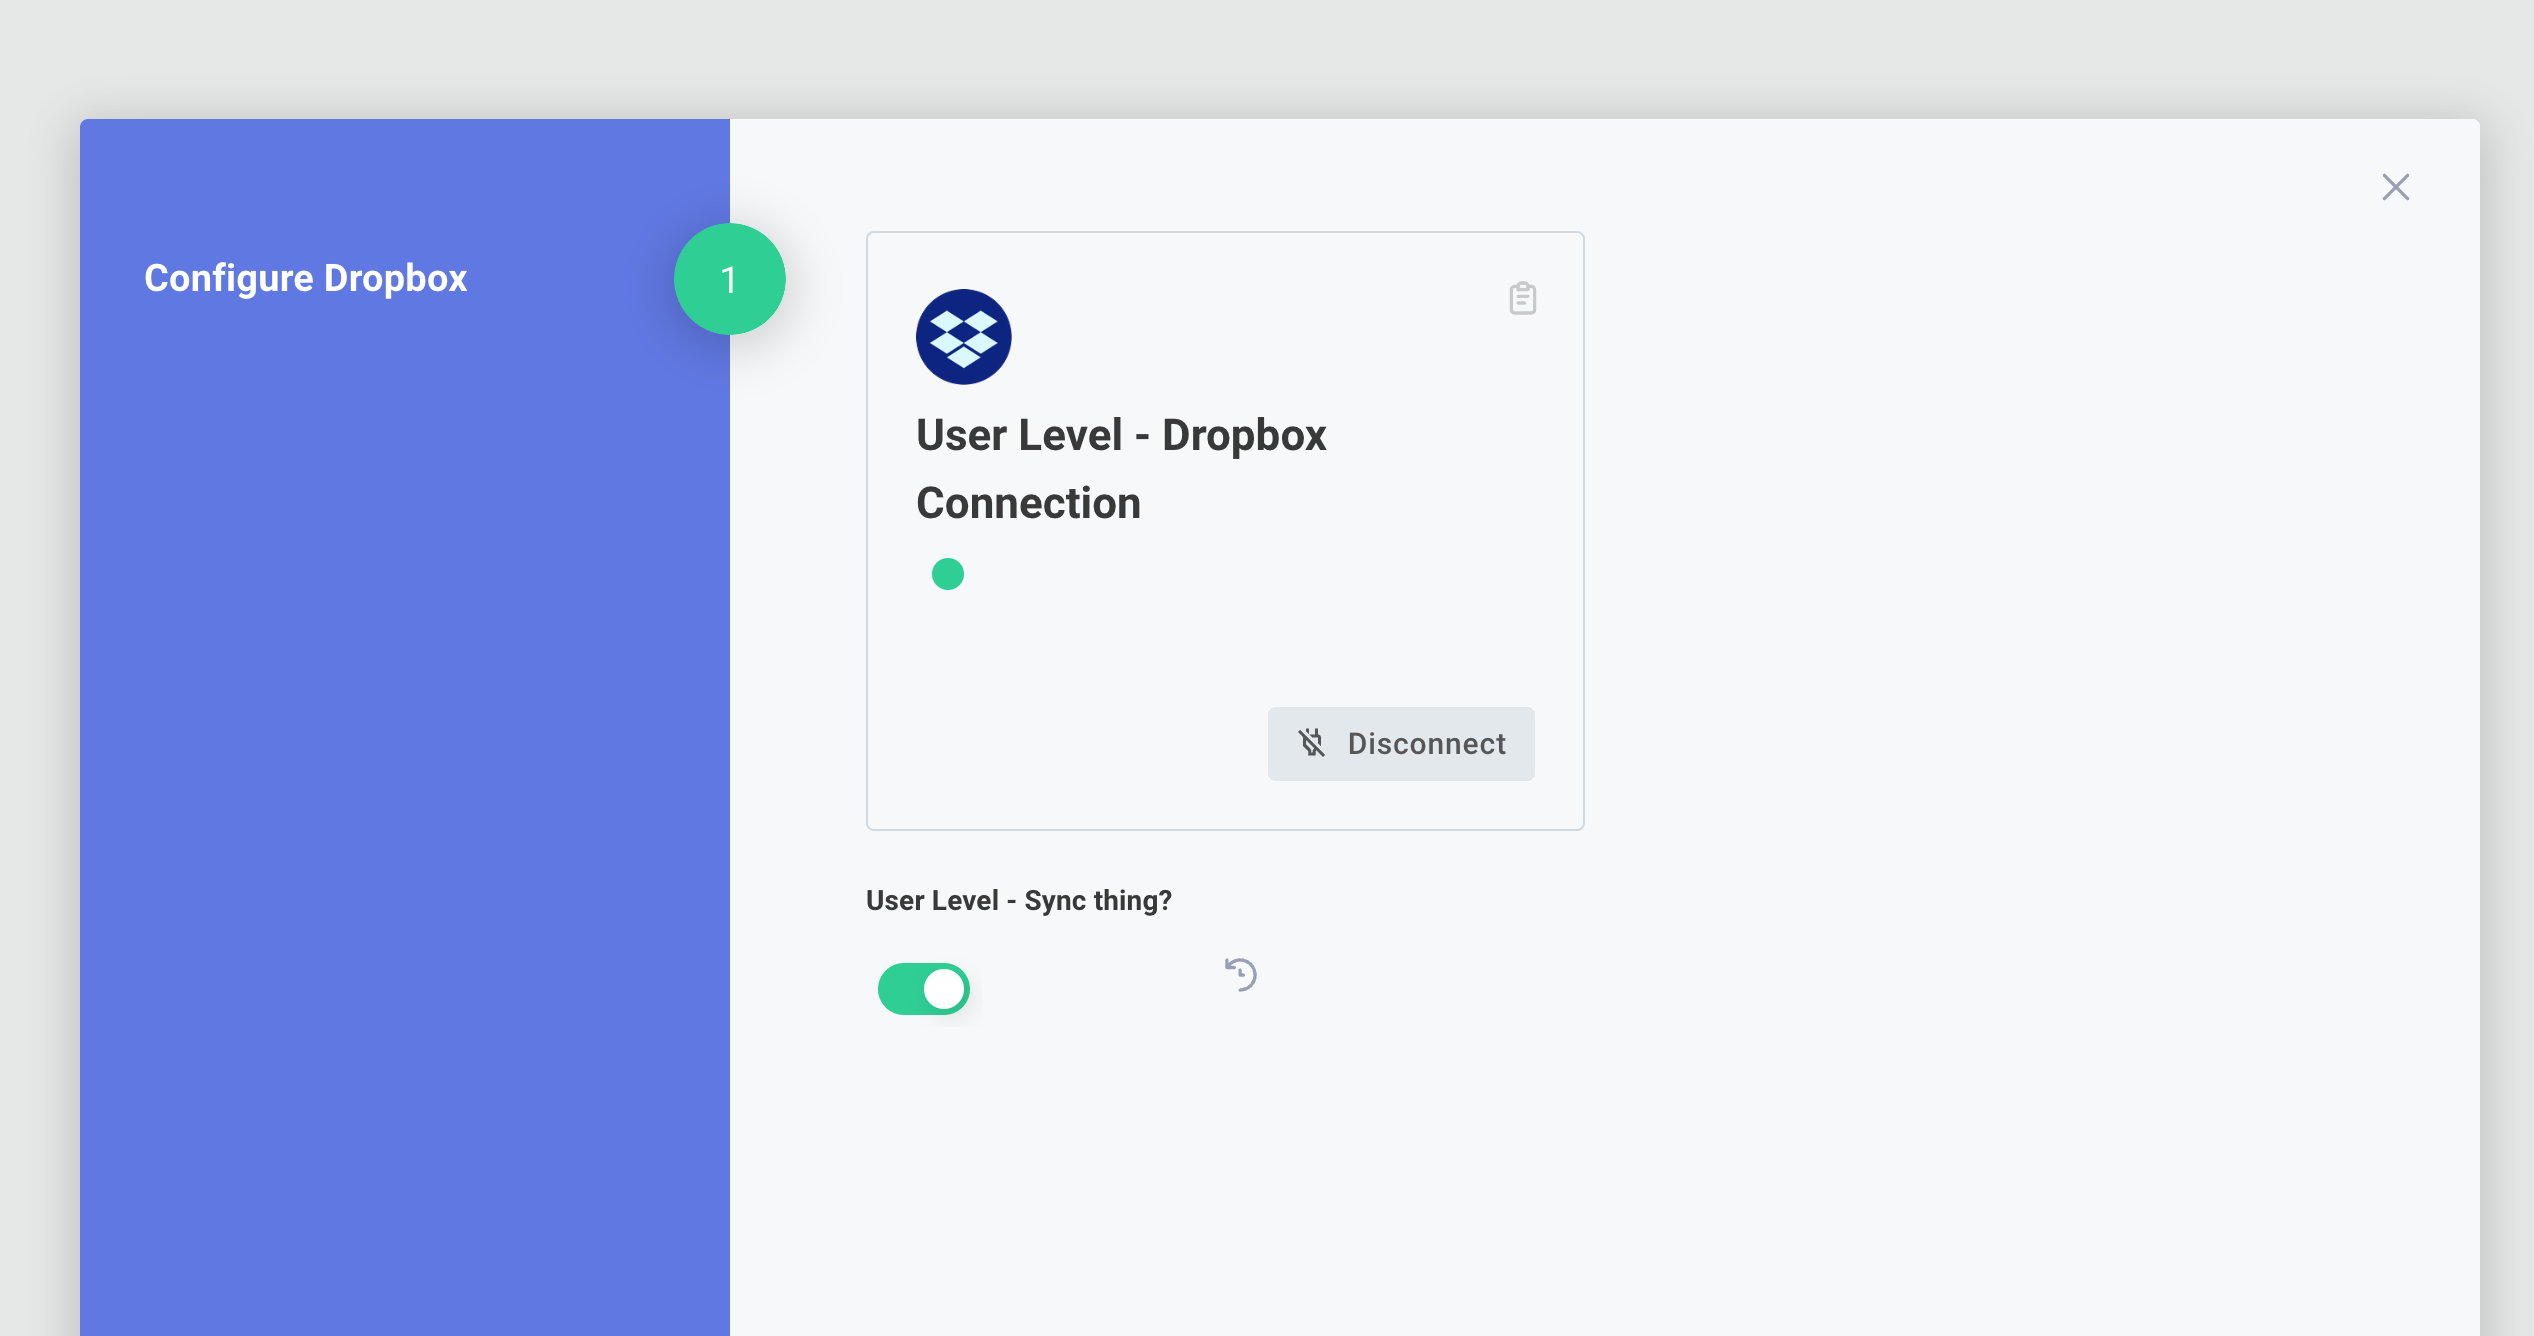Click the revert-to-default history icon beside the toggle

click(x=1240, y=974)
